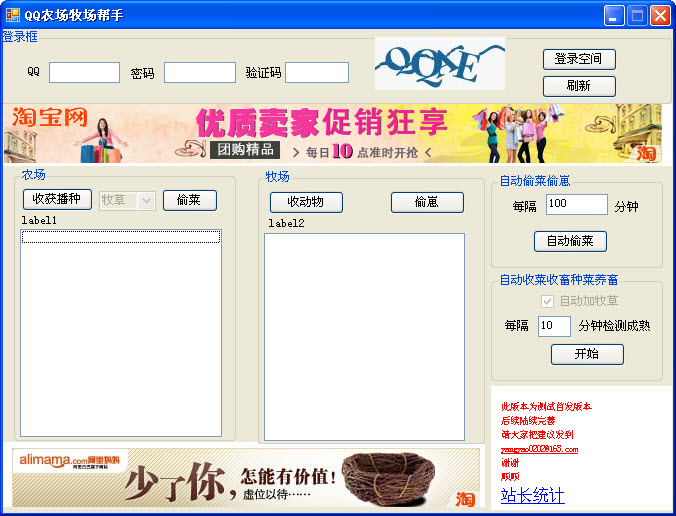Click the app icon in title bar
676x516 pixels.
point(13,16)
